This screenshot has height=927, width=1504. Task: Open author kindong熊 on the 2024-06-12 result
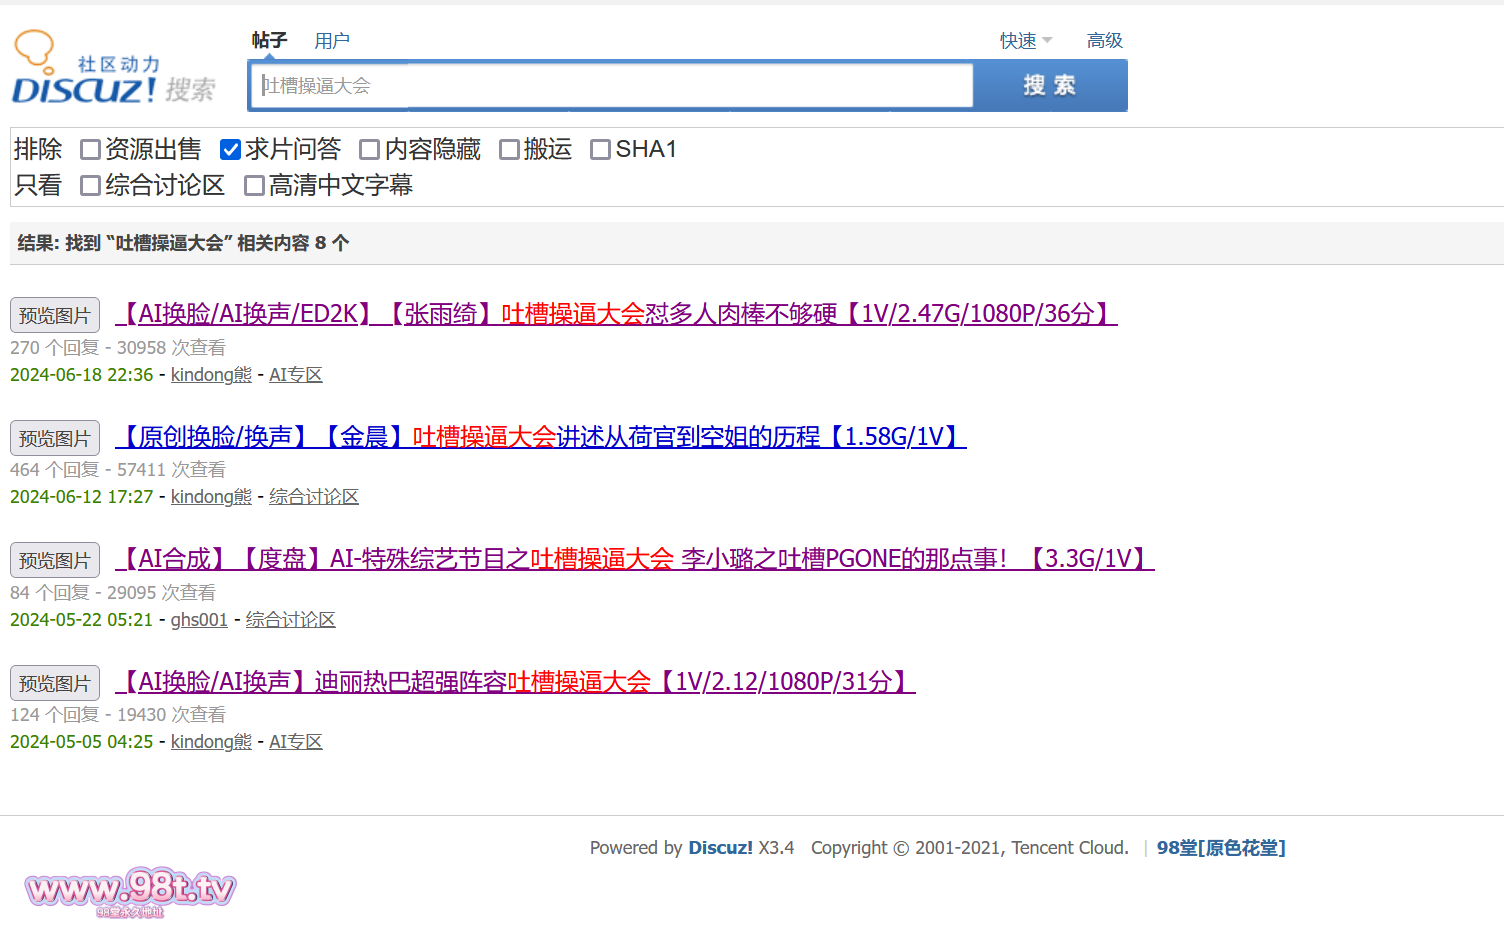point(211,497)
